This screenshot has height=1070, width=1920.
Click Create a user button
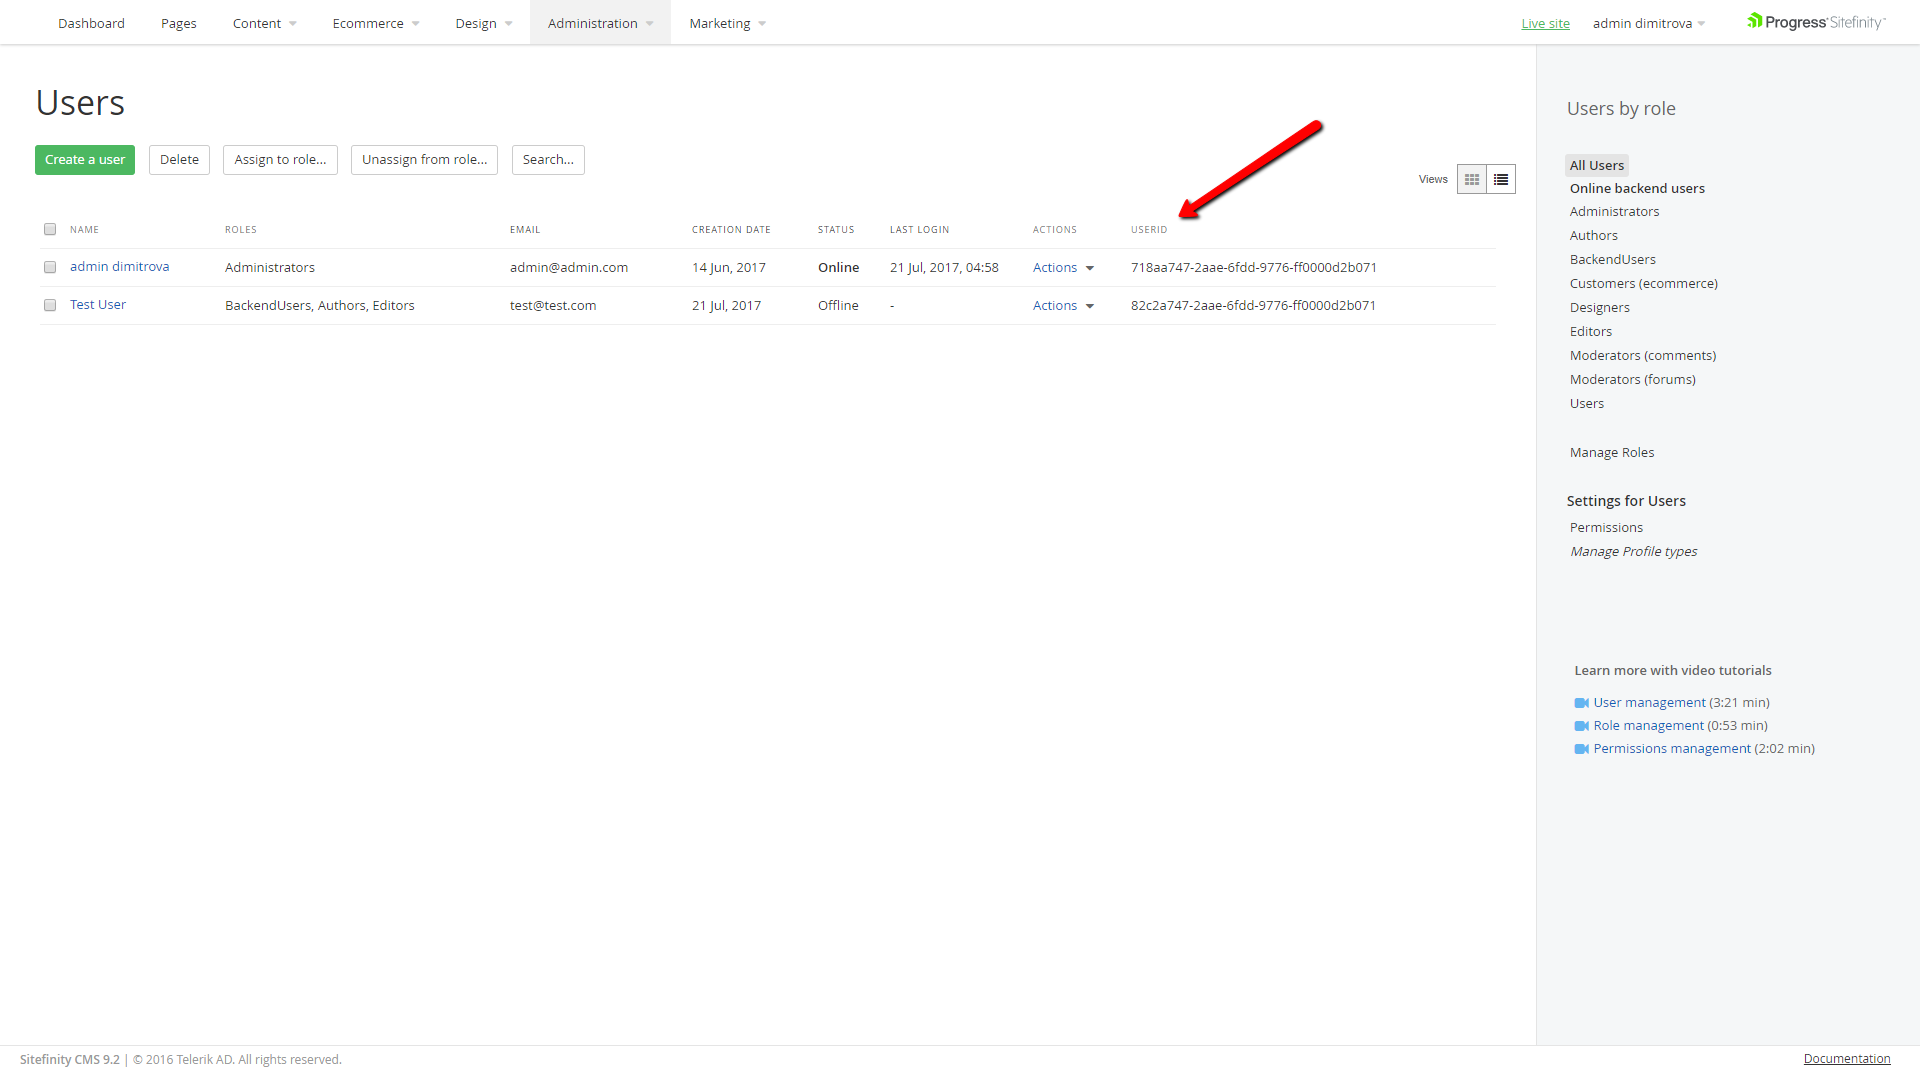click(x=85, y=160)
